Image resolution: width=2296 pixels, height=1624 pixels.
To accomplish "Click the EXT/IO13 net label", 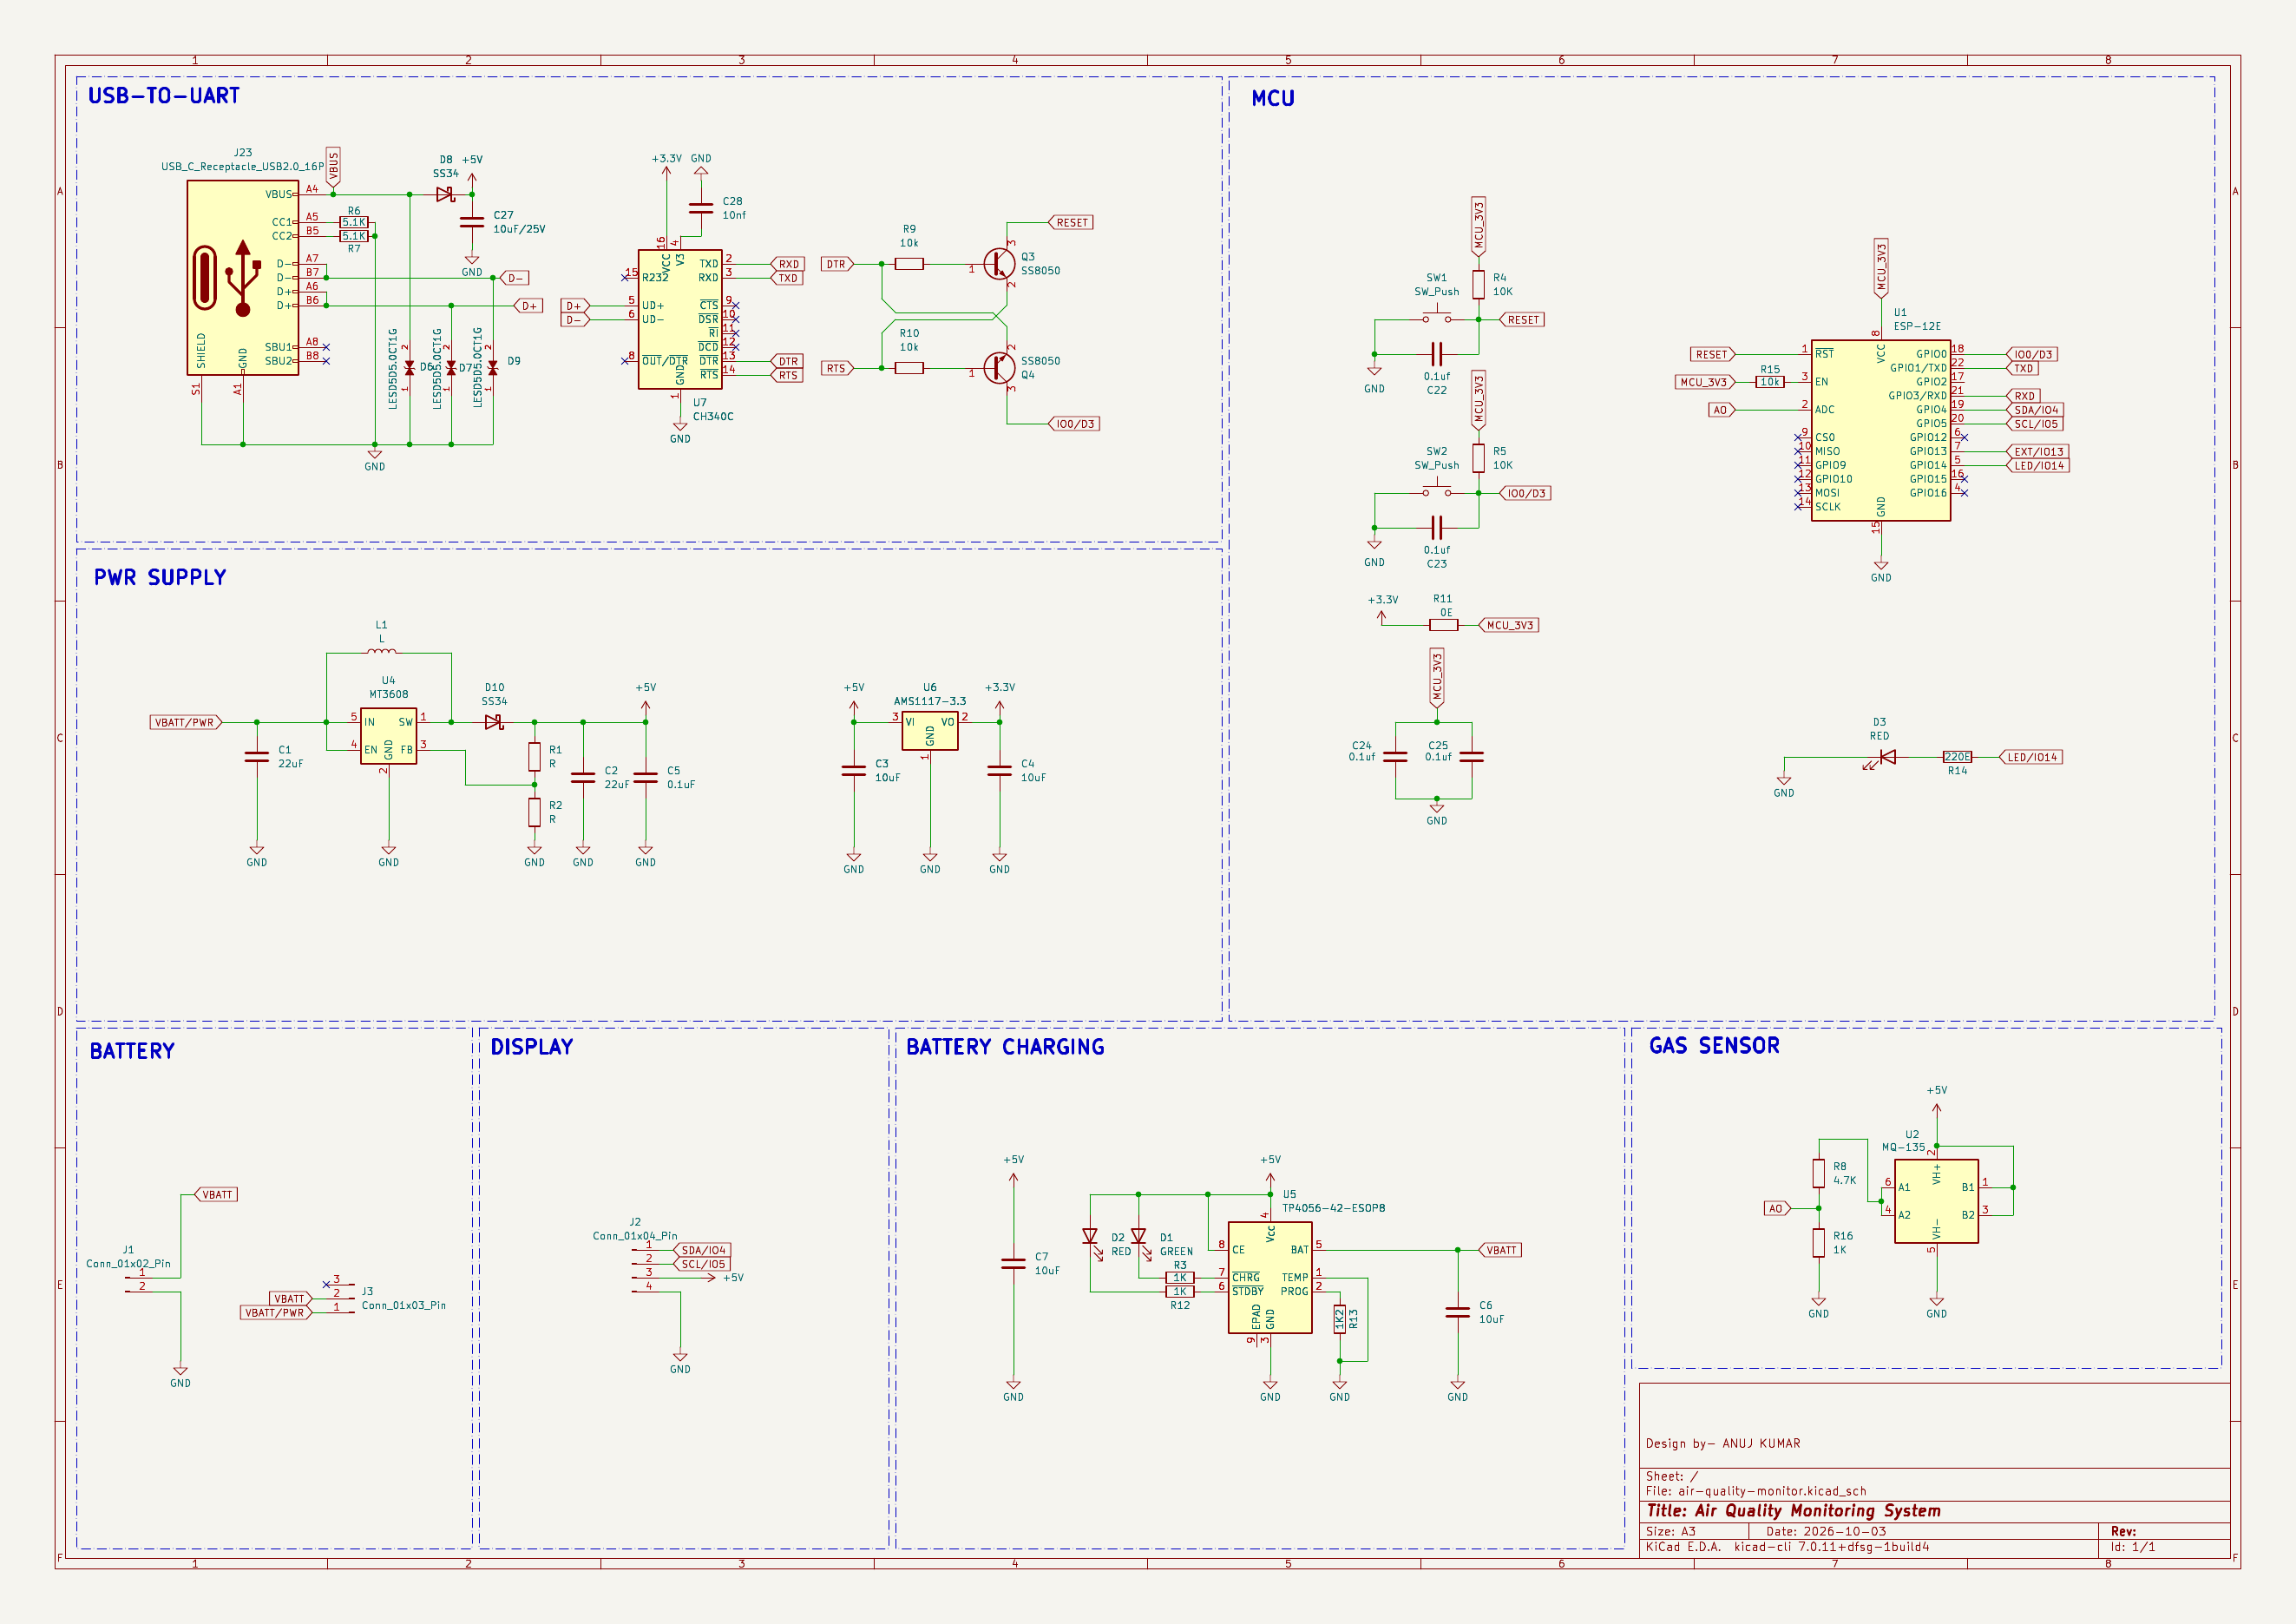I will click(2037, 452).
